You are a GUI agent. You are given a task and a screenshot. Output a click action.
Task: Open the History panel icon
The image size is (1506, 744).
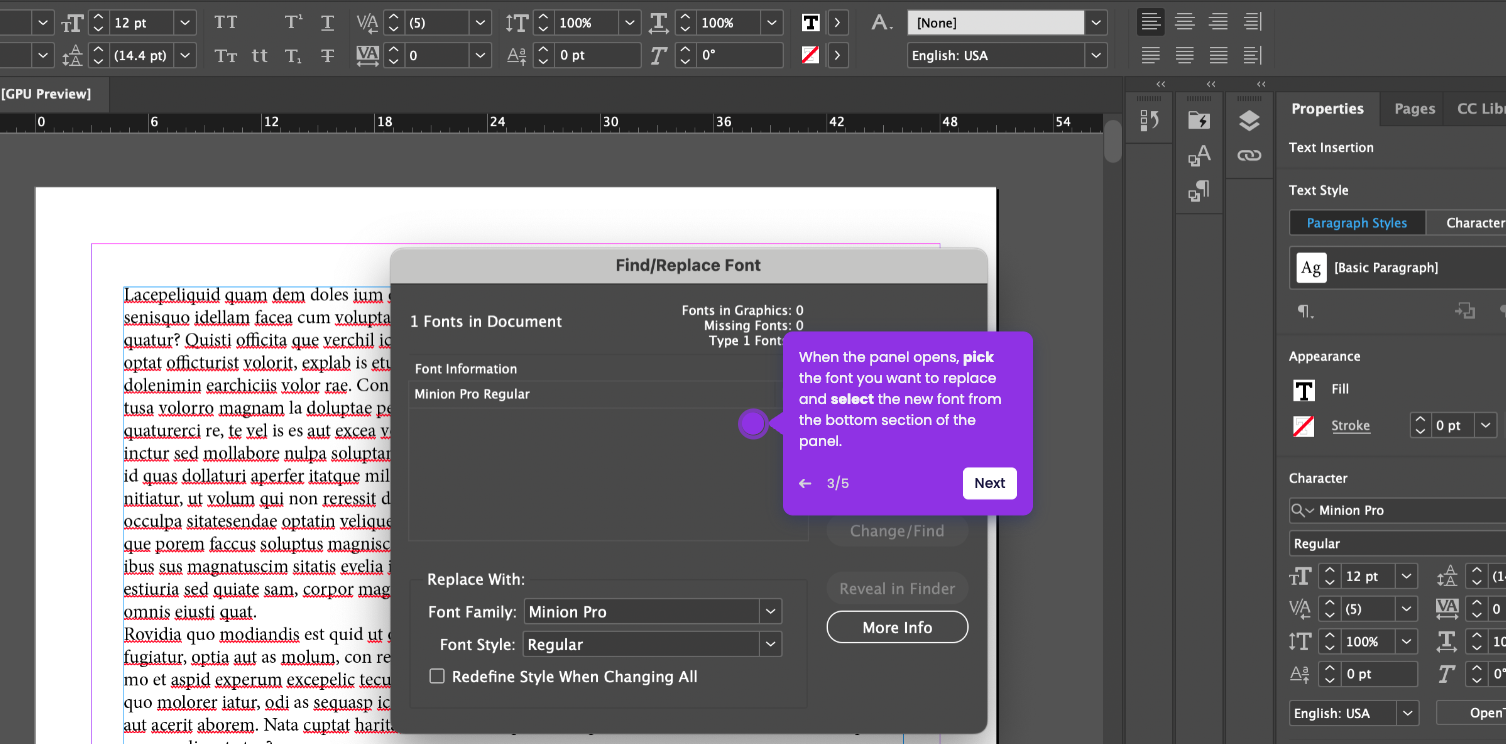click(x=1149, y=121)
